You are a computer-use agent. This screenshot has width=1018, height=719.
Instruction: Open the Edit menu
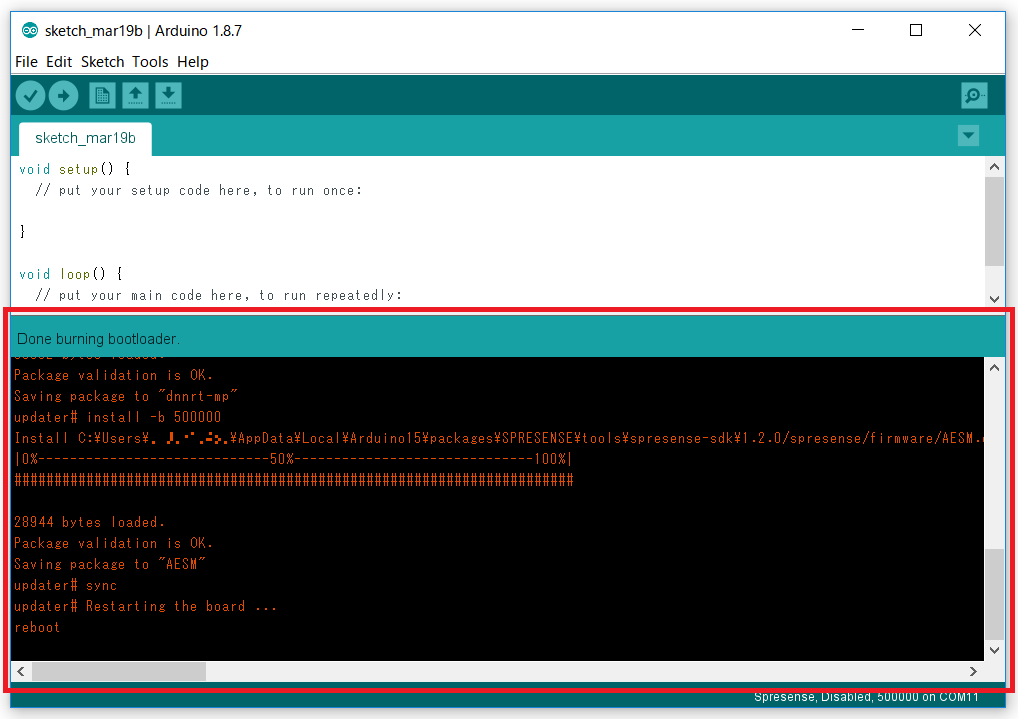pos(59,62)
